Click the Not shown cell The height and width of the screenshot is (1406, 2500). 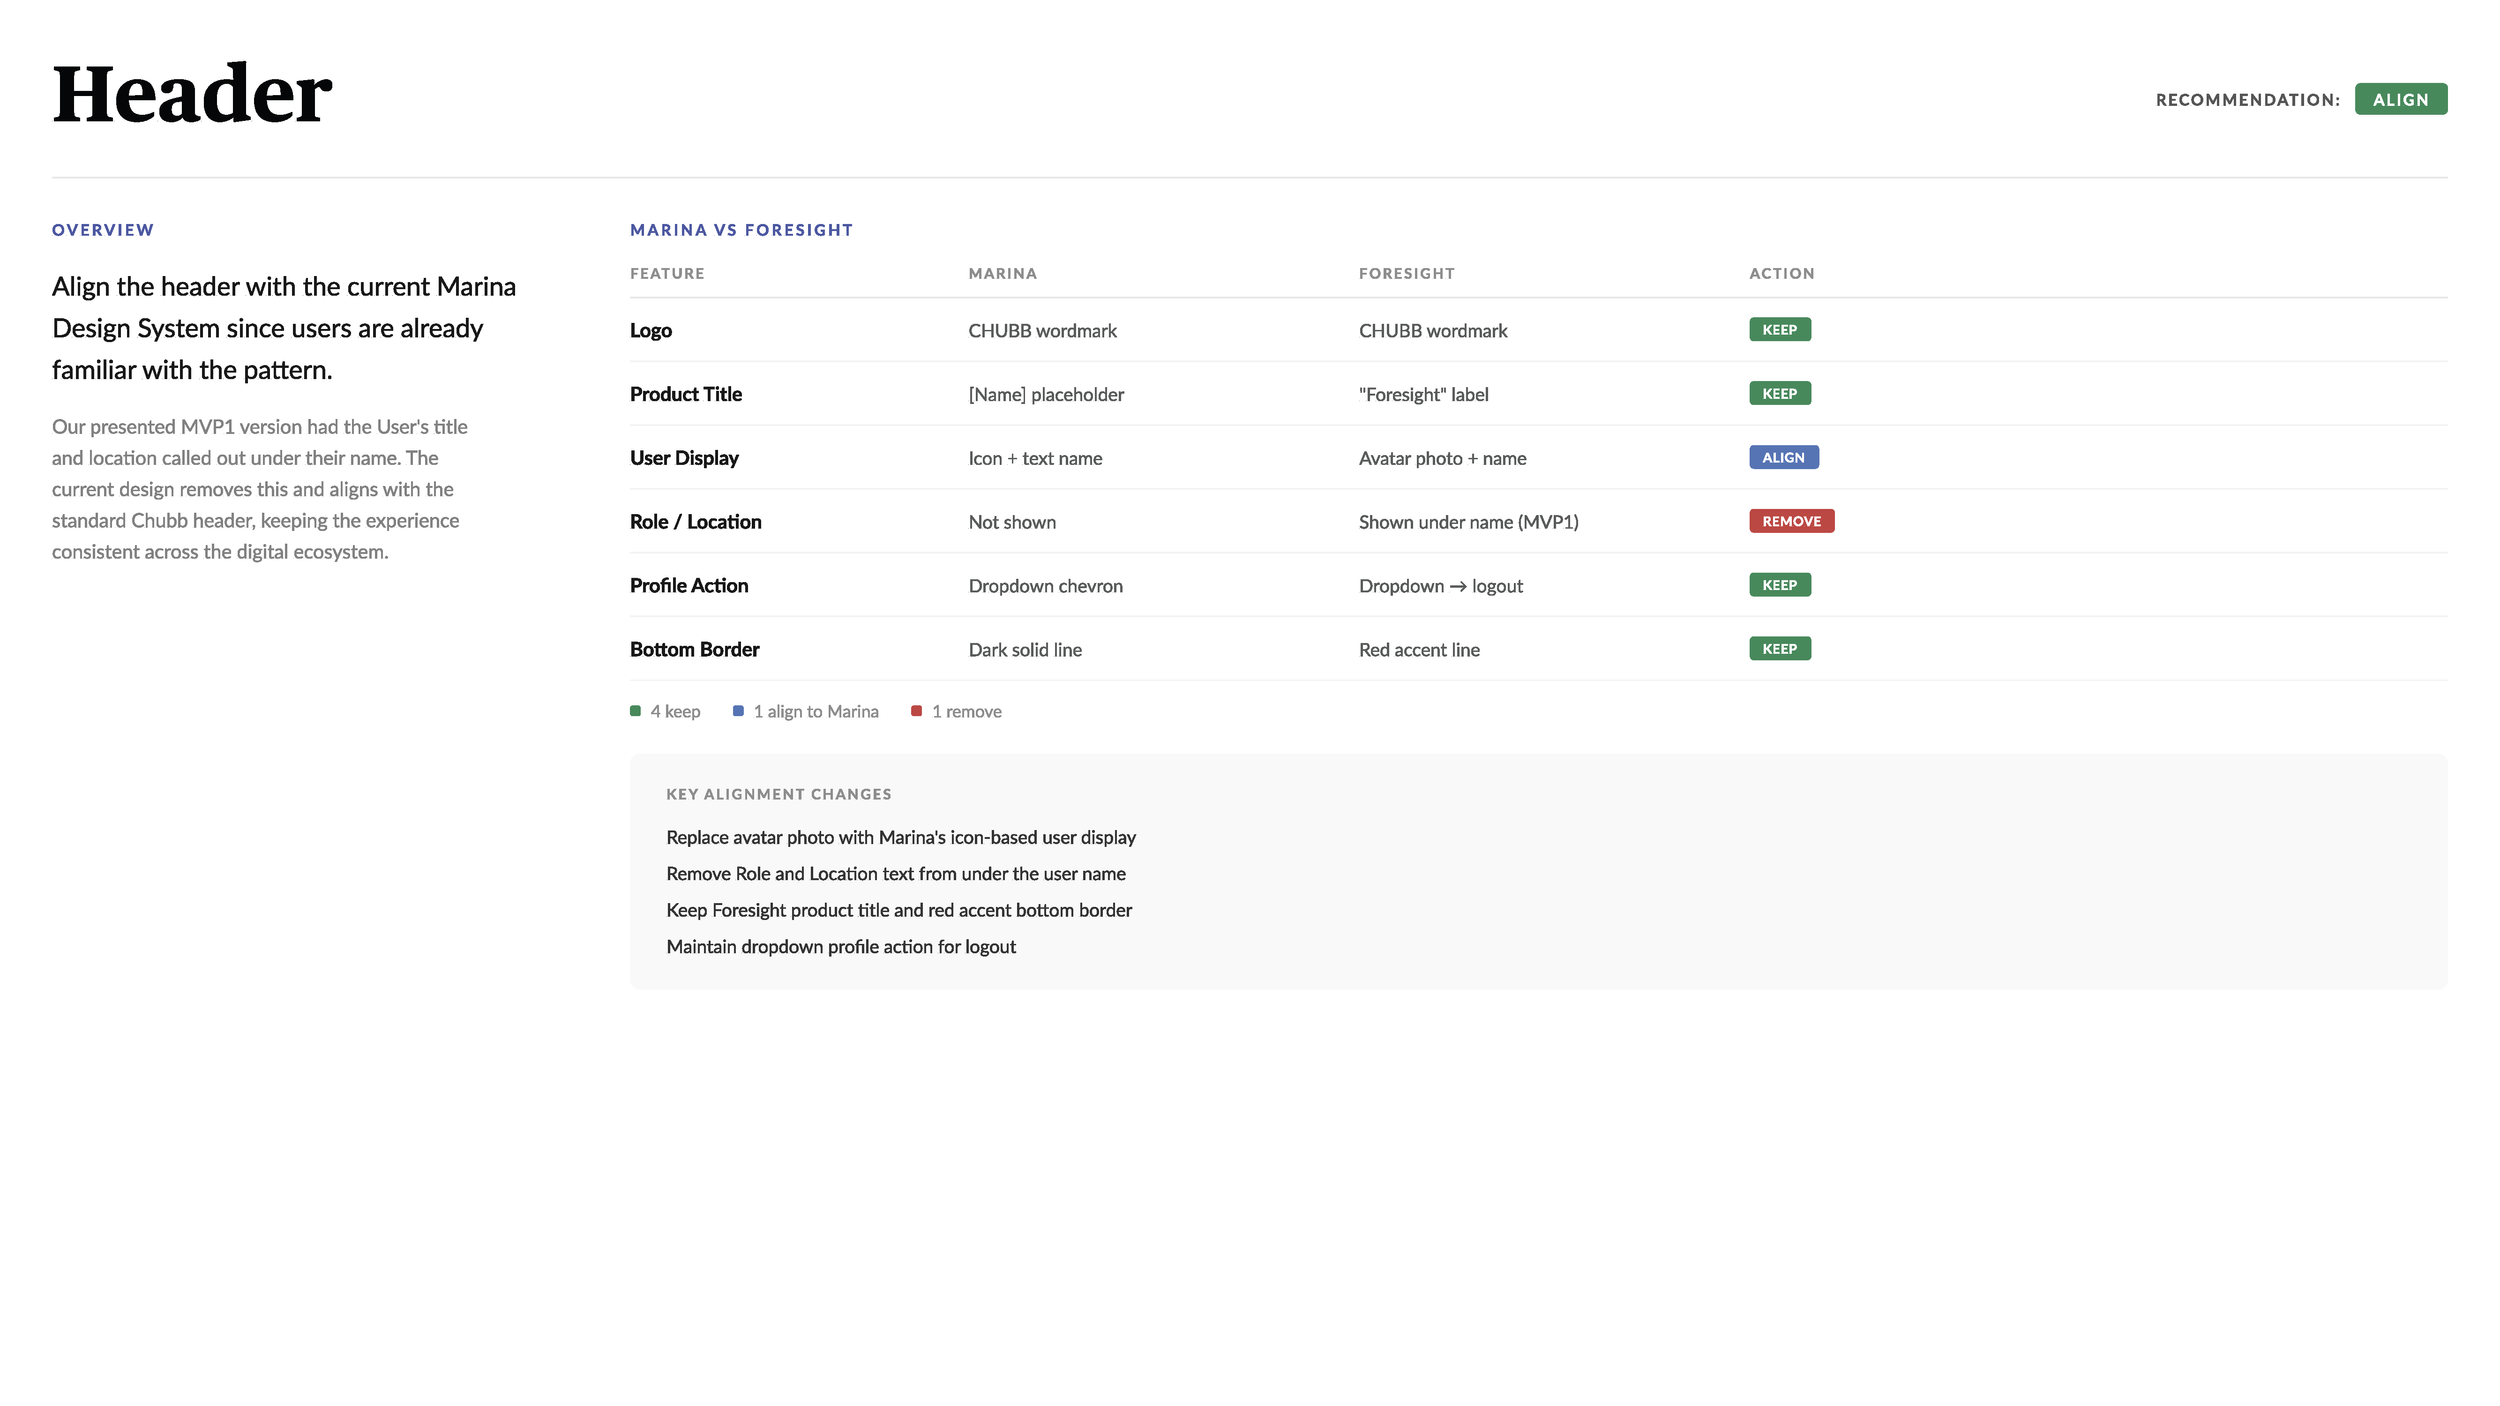point(1012,522)
